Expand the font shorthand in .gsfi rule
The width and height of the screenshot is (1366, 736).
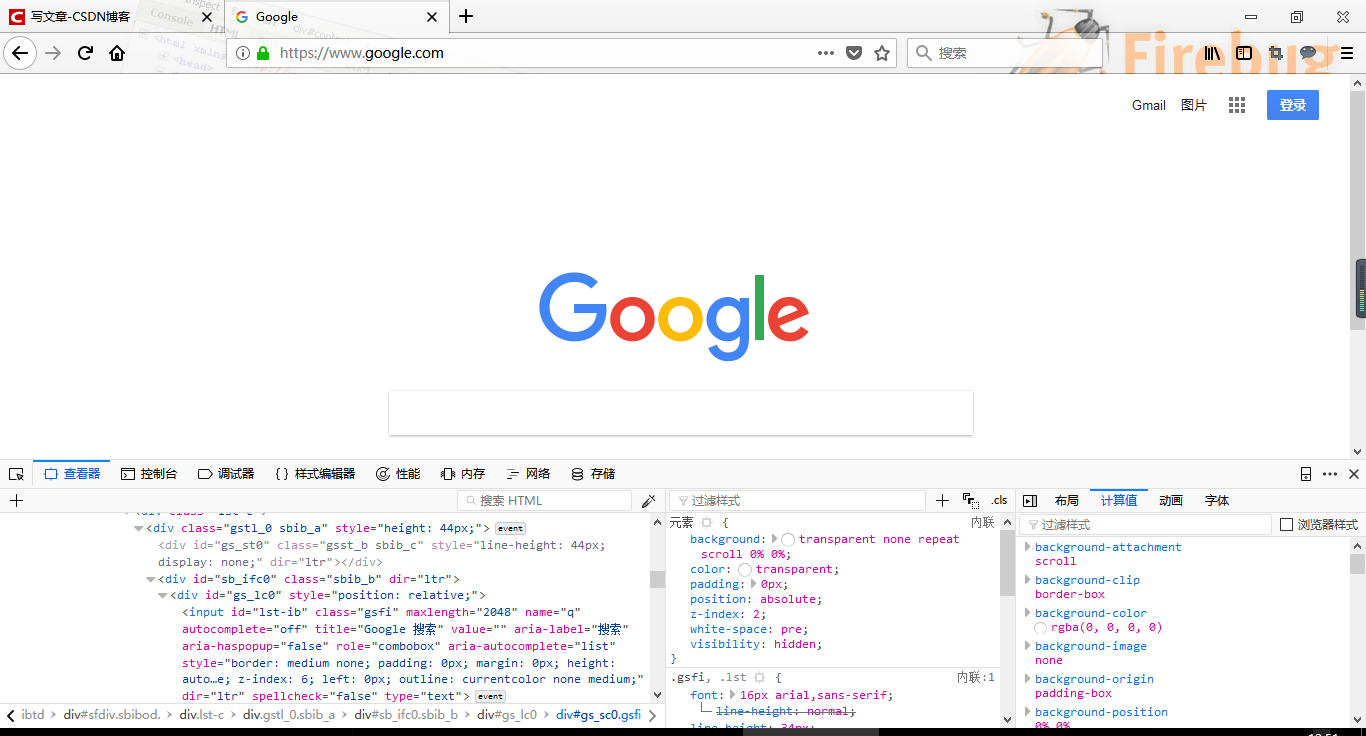[x=732, y=695]
